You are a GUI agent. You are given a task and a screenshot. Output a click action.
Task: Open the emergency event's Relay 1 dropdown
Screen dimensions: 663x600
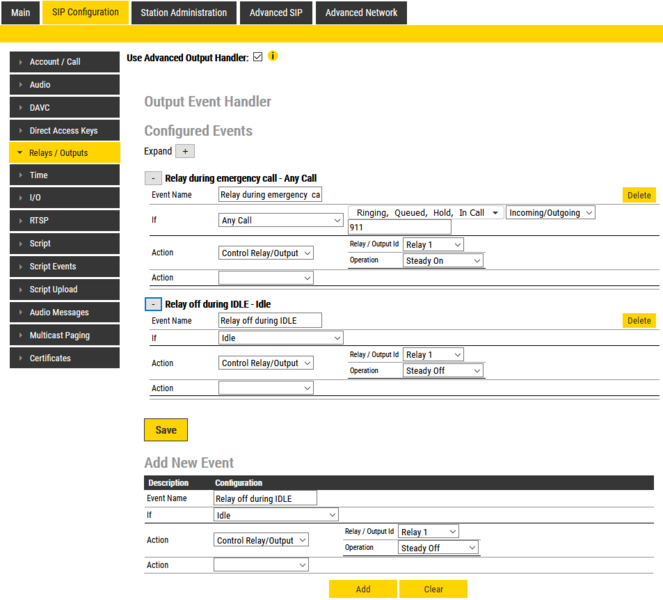[x=433, y=244]
